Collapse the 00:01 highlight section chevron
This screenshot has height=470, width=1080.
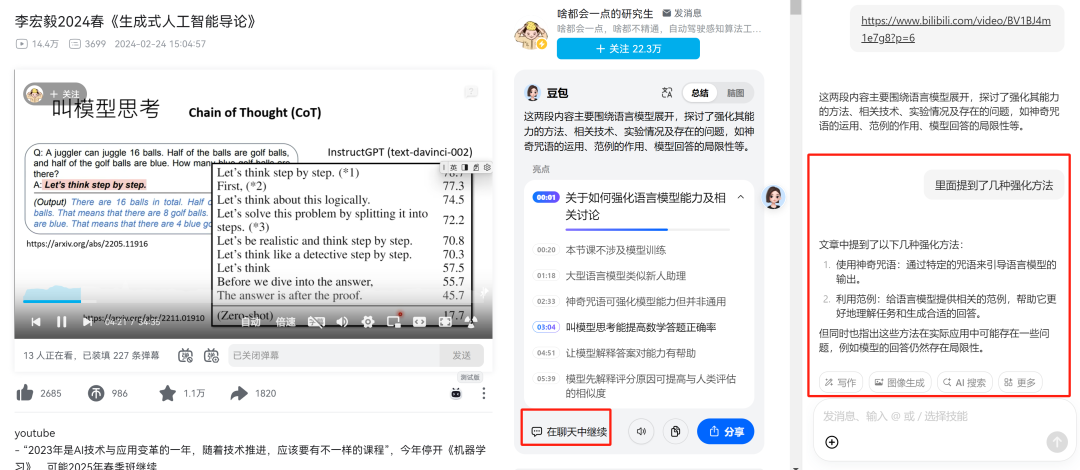pos(741,197)
